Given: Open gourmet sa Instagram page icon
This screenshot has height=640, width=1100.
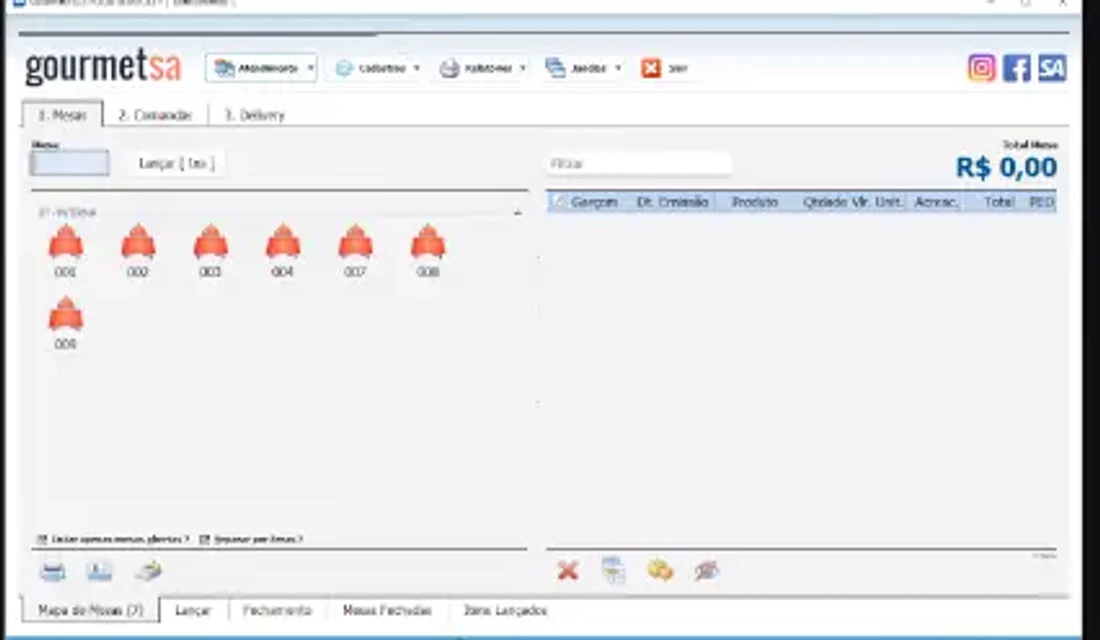Looking at the screenshot, I should (981, 68).
